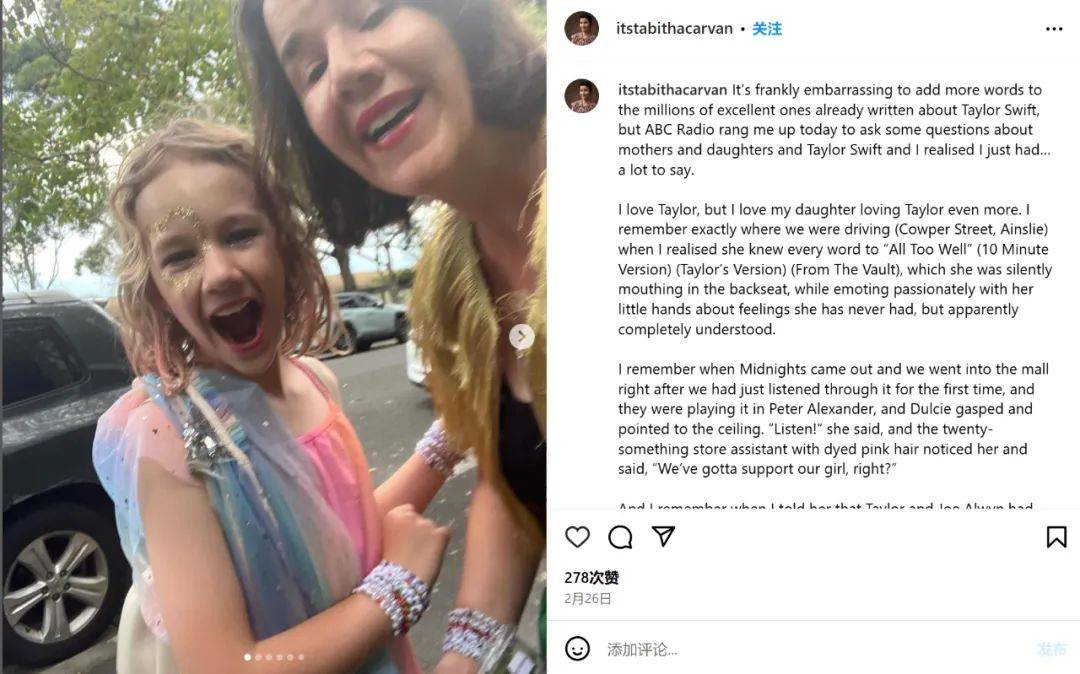Click itstabithacarvan username in caption
The image size is (1080, 674).
click(x=672, y=90)
